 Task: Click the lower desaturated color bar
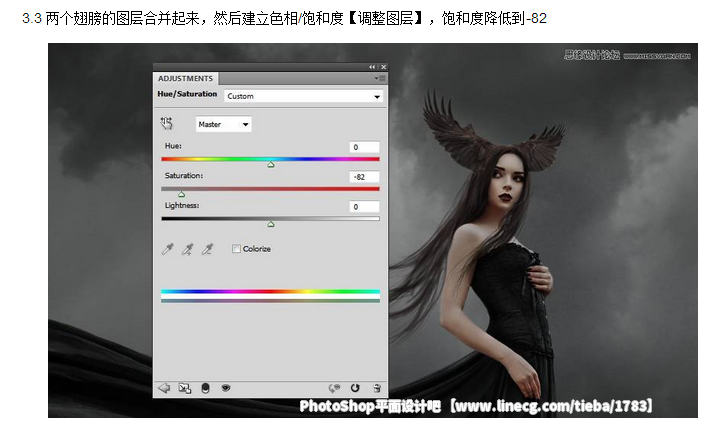[x=270, y=300]
